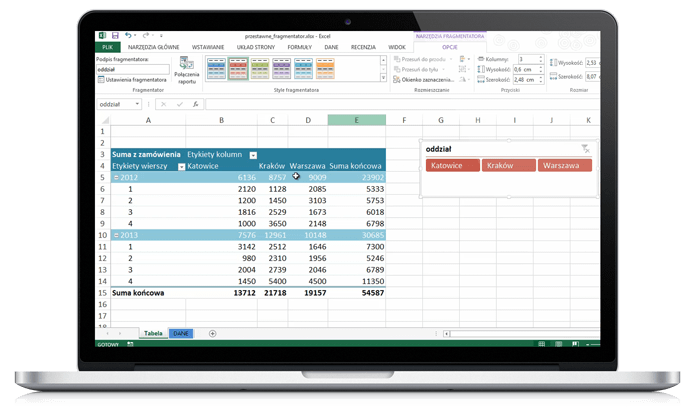Clear the filter on the oddział slicer
The height and width of the screenshot is (411, 695).
tap(586, 149)
